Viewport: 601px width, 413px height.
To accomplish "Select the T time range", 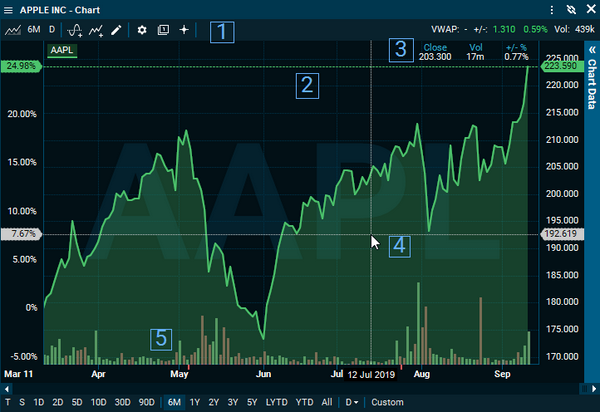I will 8,402.
